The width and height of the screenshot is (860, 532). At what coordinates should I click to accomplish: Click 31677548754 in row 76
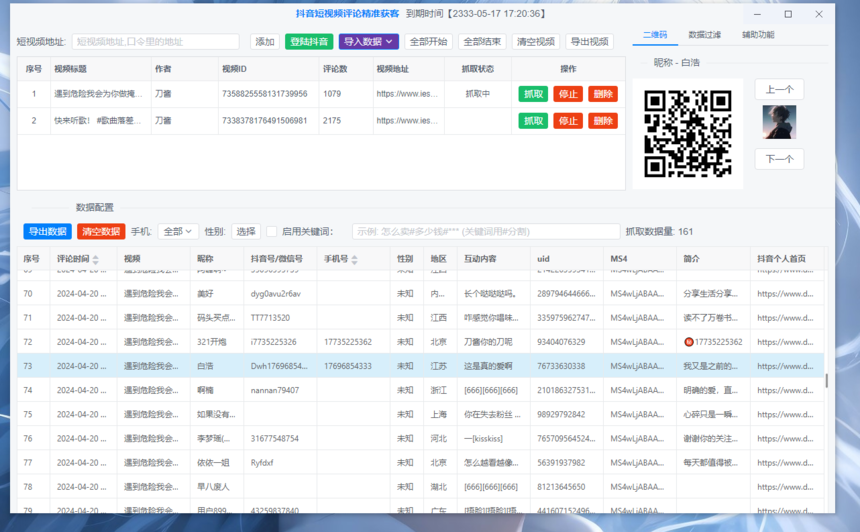(275, 438)
